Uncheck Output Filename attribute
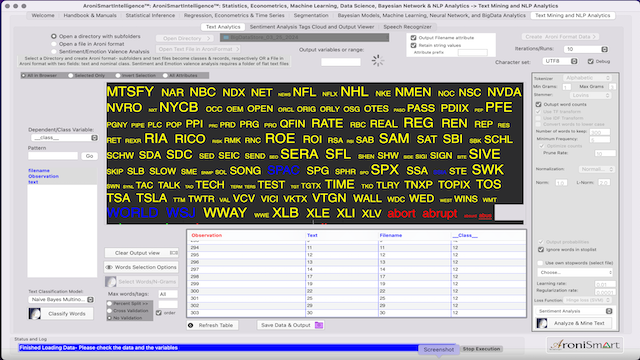The width and height of the screenshot is (640, 360). (x=413, y=38)
